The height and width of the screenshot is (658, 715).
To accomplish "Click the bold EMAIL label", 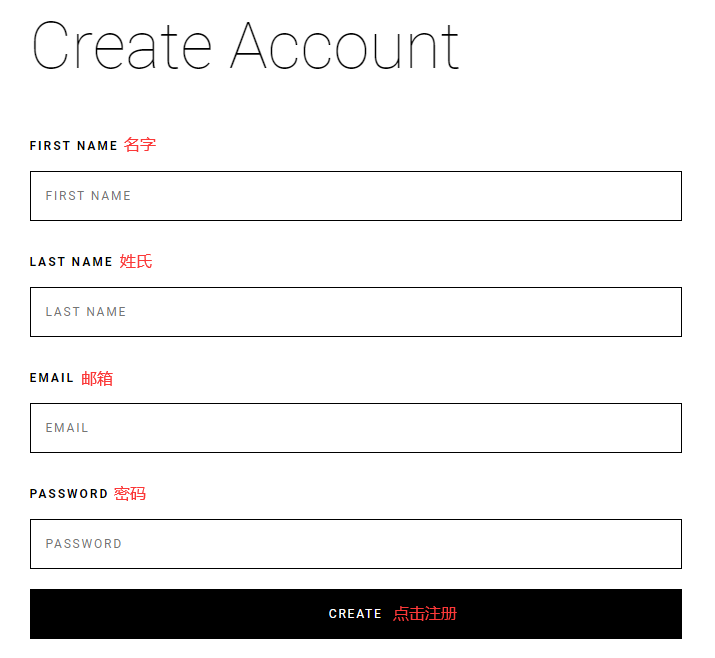I will tap(52, 378).
